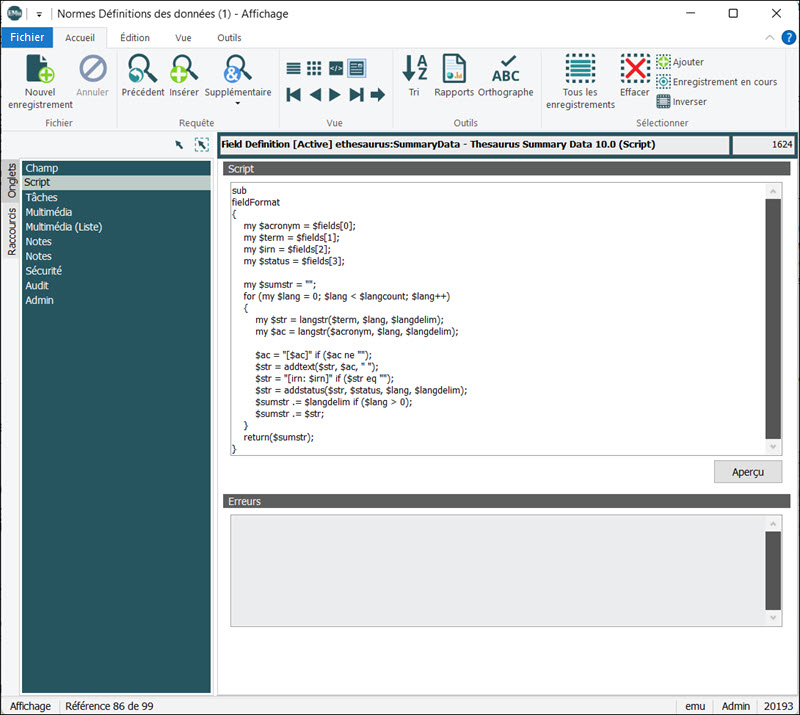
Task: Click the Insérer query icon
Action: (x=184, y=76)
